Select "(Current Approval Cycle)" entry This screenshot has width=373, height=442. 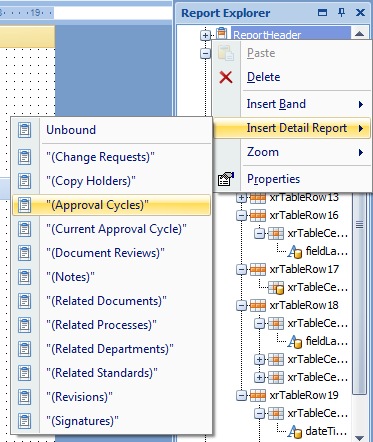click(x=111, y=229)
